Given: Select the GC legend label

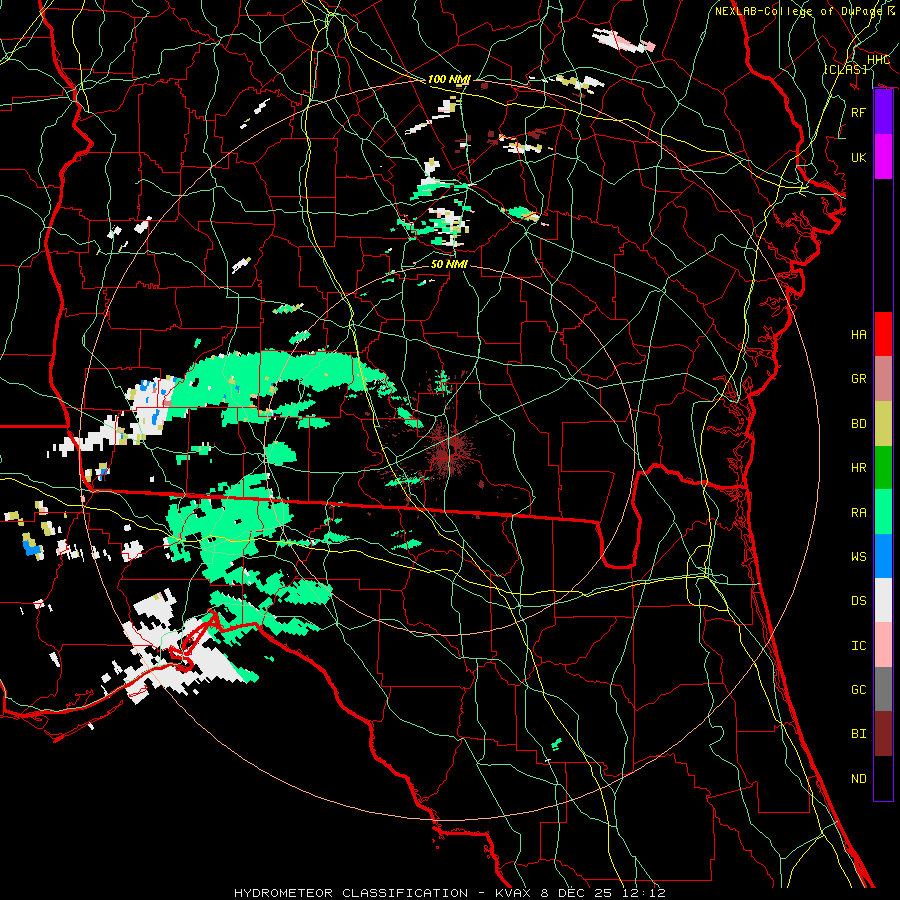Looking at the screenshot, I should tap(859, 689).
